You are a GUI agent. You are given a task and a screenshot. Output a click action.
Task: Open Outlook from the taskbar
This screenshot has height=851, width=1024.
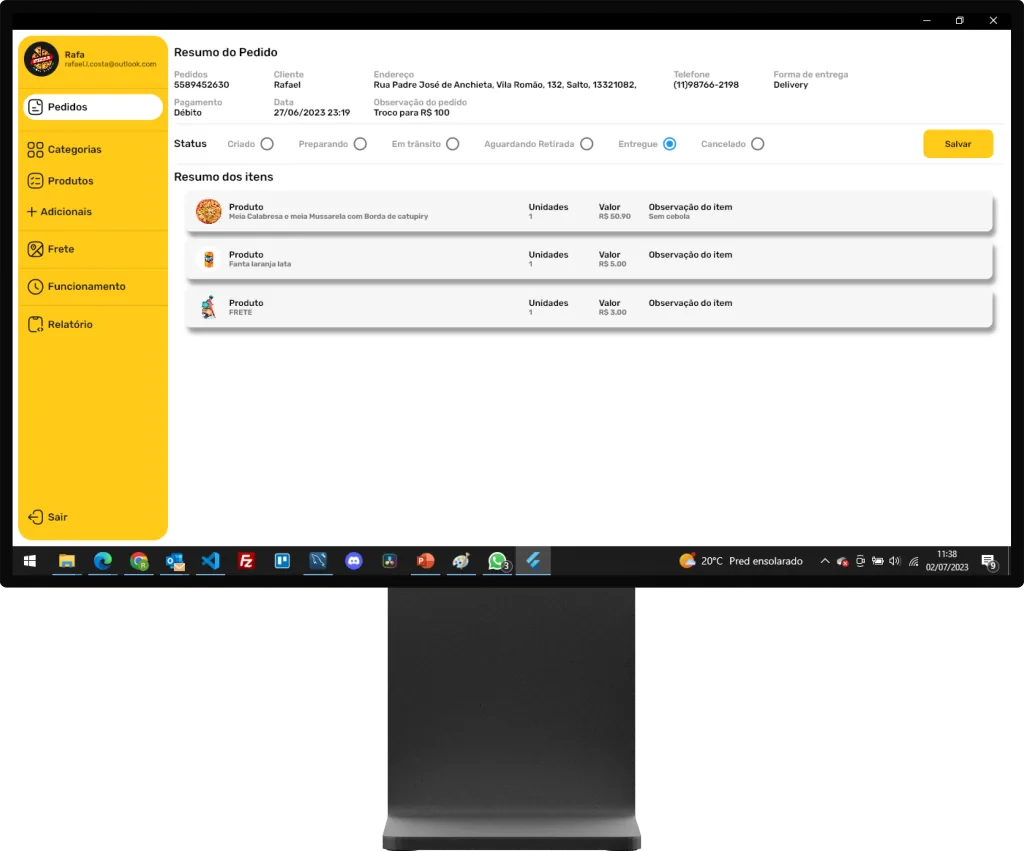click(x=174, y=561)
